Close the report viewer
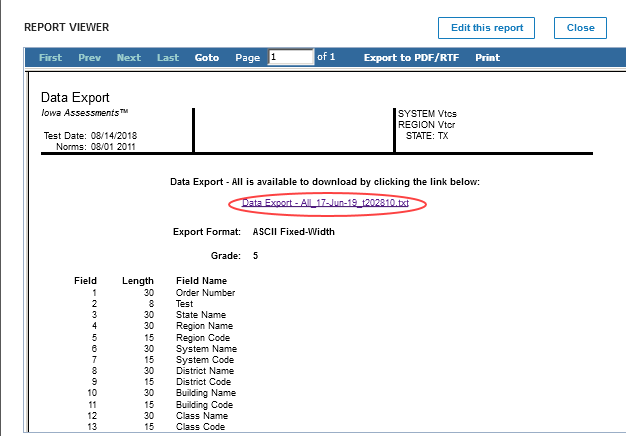The height and width of the screenshot is (436, 626). [580, 28]
